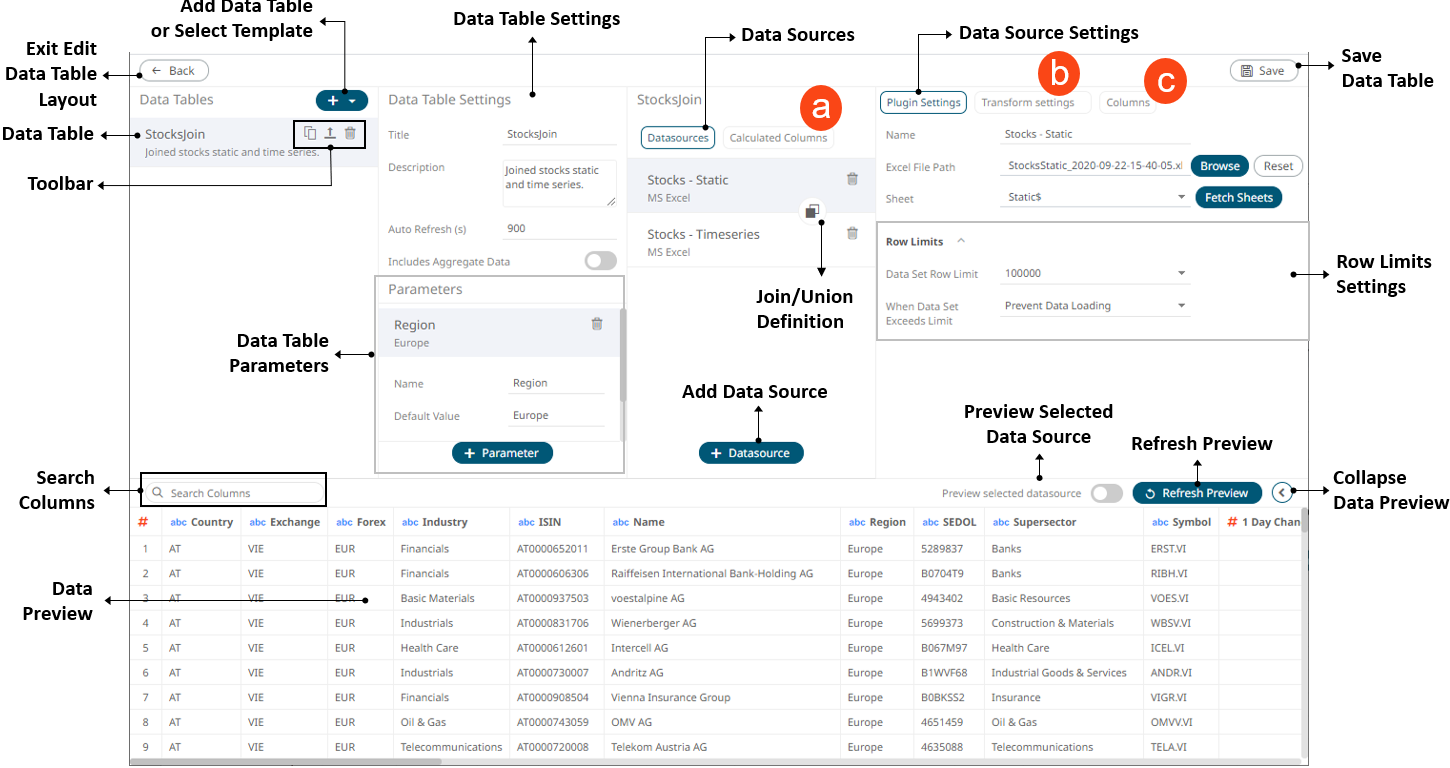Delete the Stocks - Timeseries data source

[x=852, y=233]
